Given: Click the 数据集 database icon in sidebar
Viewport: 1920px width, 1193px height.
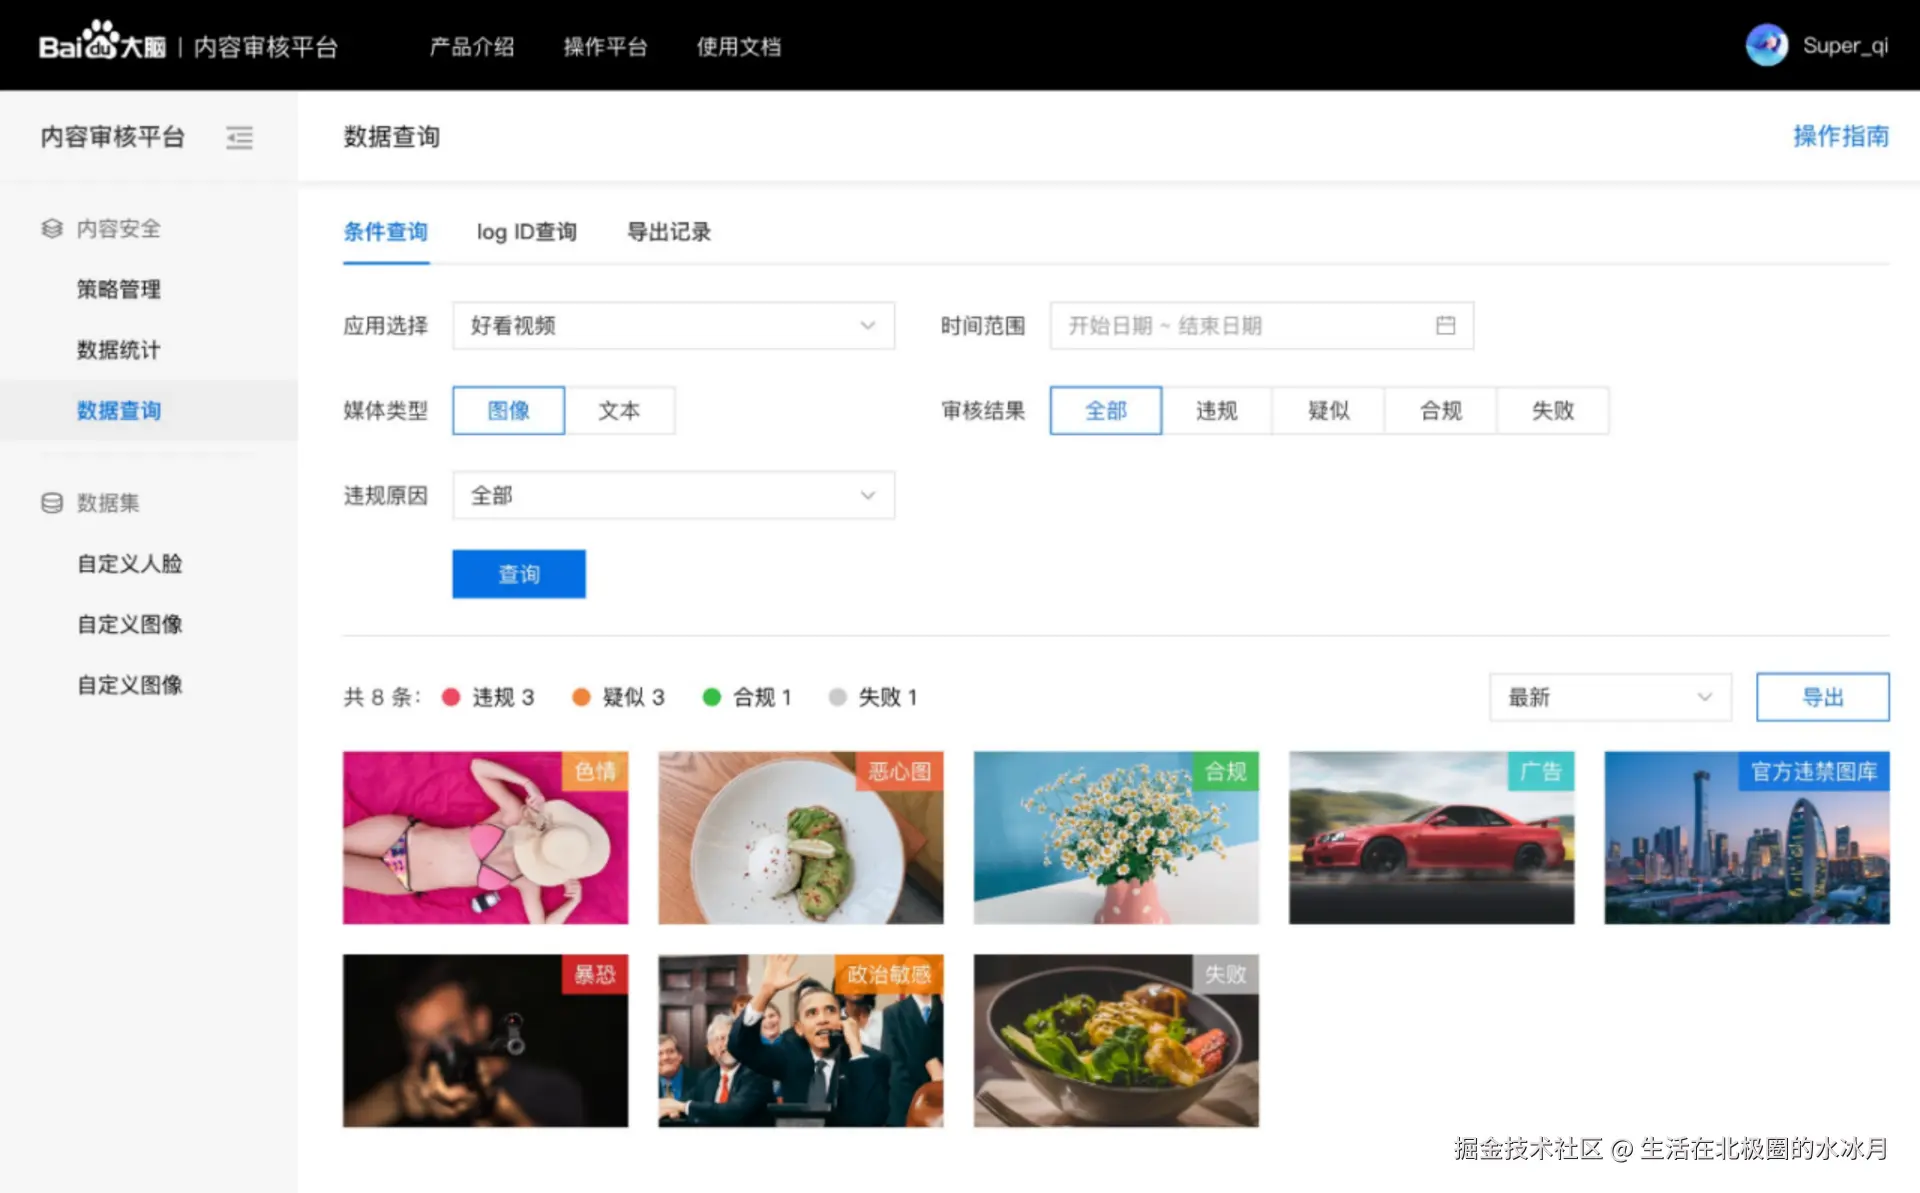Looking at the screenshot, I should pyautogui.click(x=52, y=502).
